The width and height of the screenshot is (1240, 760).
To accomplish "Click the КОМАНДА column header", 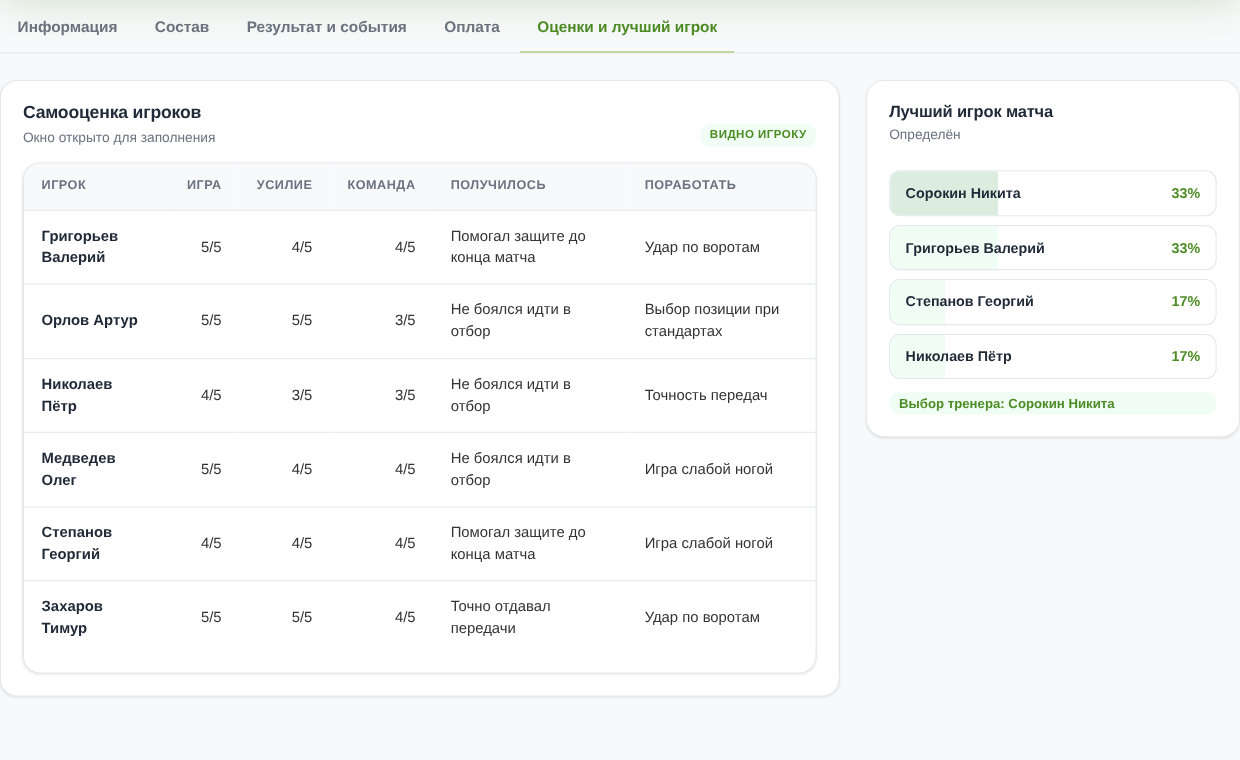I will [x=381, y=185].
